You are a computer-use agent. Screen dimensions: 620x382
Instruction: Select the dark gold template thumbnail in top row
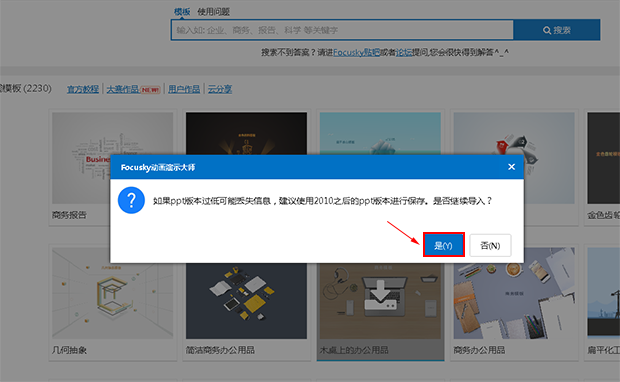246,133
